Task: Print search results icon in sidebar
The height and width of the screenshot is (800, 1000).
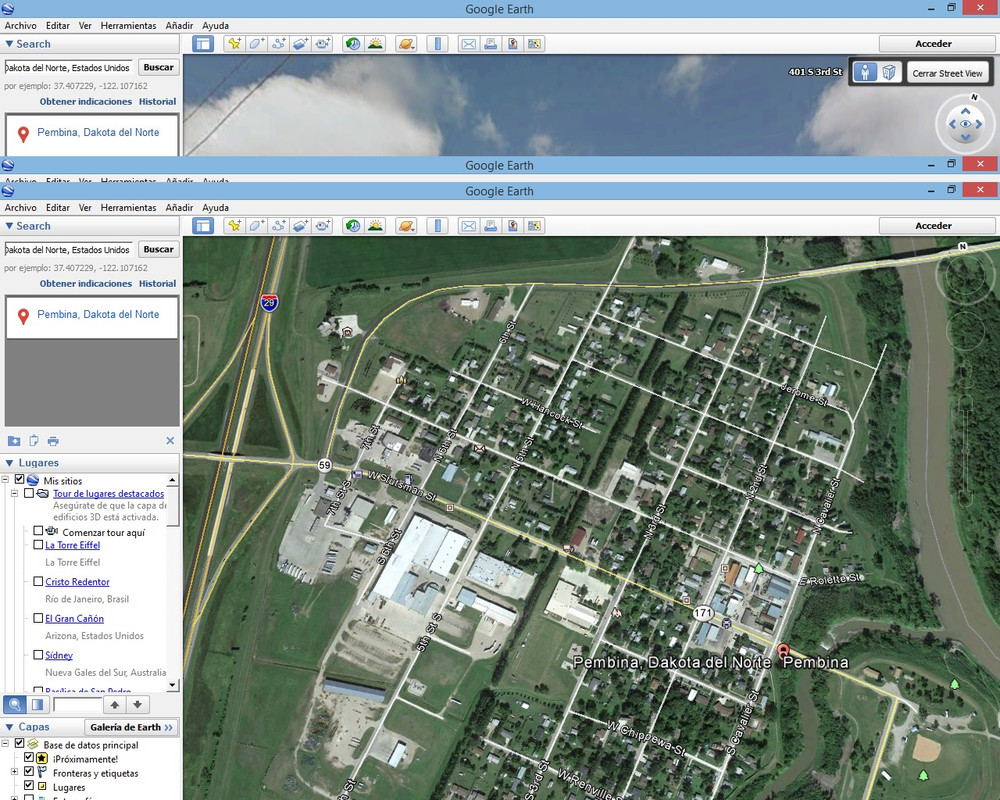Action: point(53,441)
